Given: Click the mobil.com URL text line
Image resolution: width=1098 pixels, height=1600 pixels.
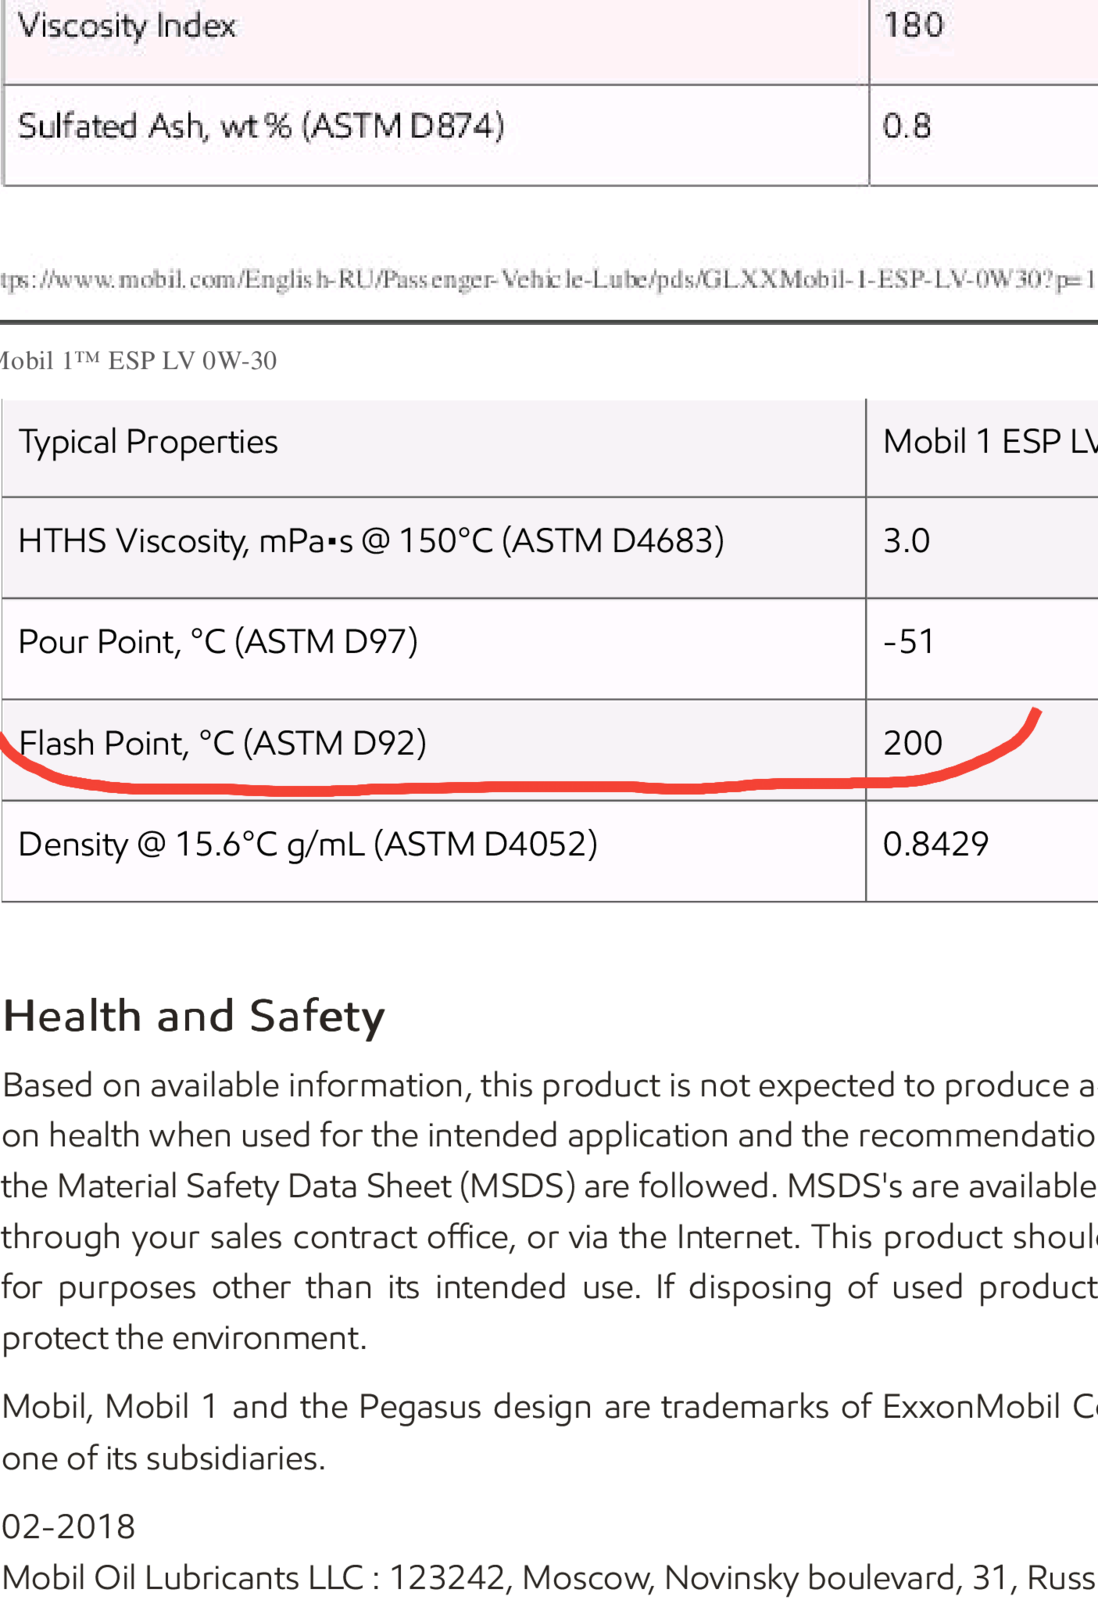Looking at the screenshot, I should pos(549,279).
